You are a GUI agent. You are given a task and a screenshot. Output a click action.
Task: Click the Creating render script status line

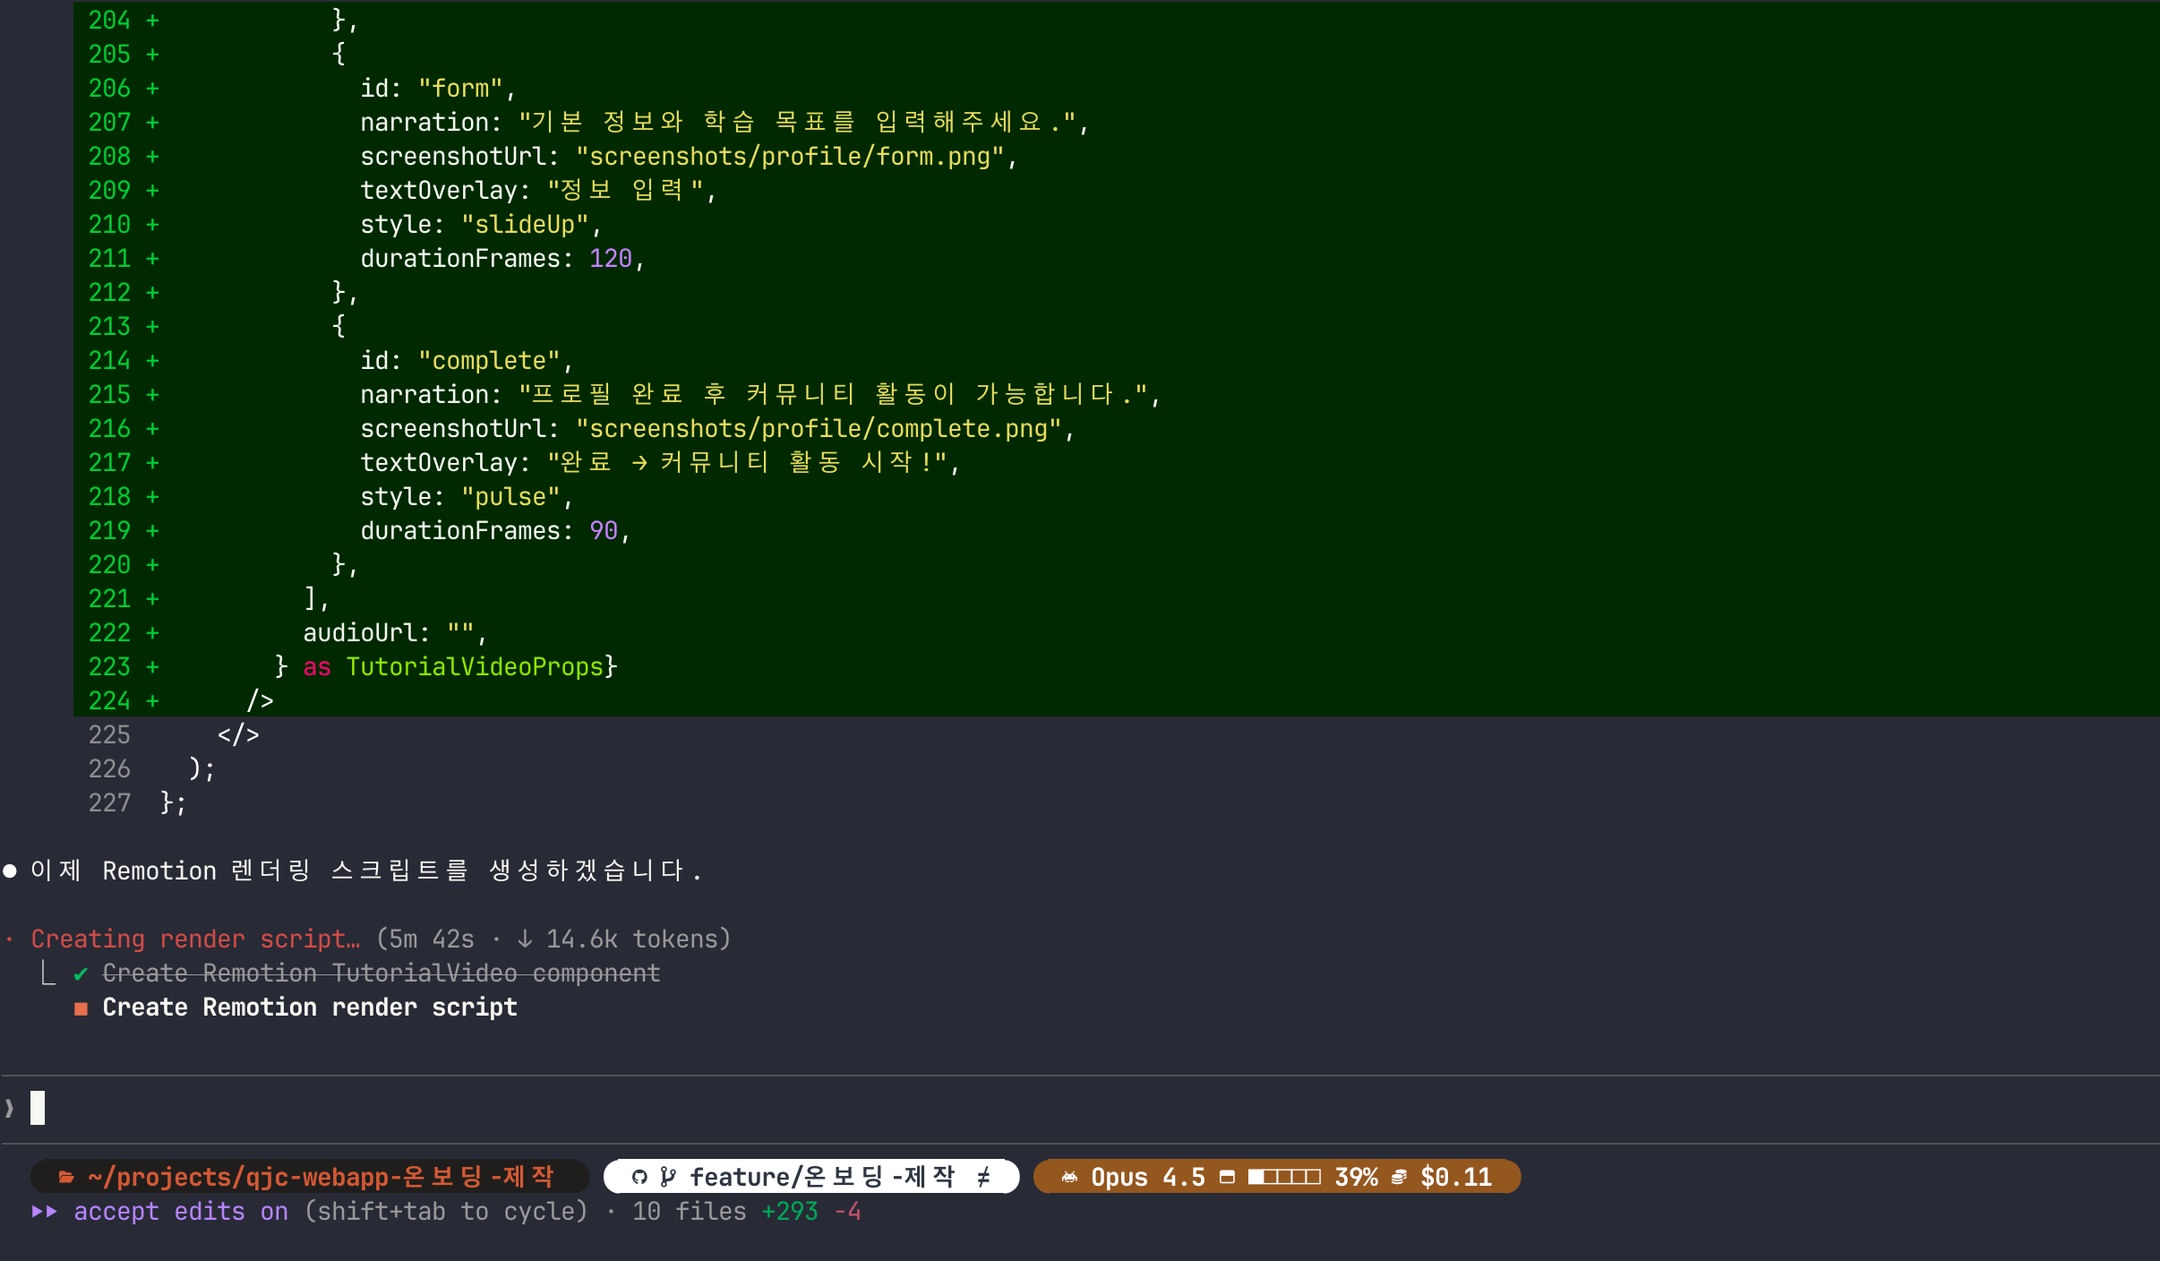tap(195, 939)
